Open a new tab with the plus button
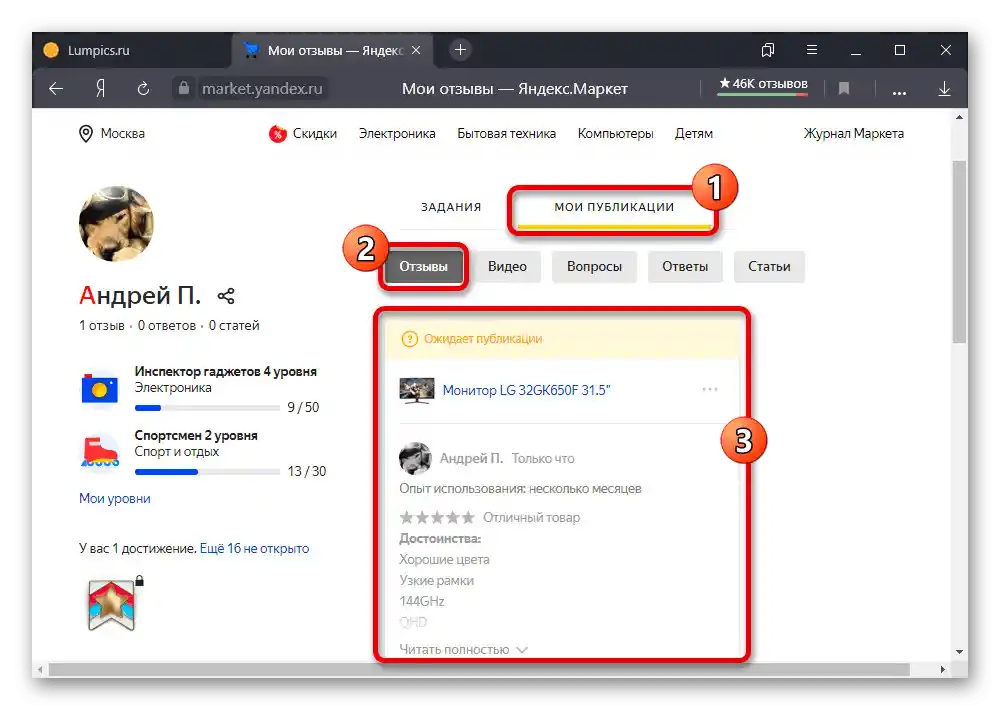The height and width of the screenshot is (710, 1000). pos(460,50)
